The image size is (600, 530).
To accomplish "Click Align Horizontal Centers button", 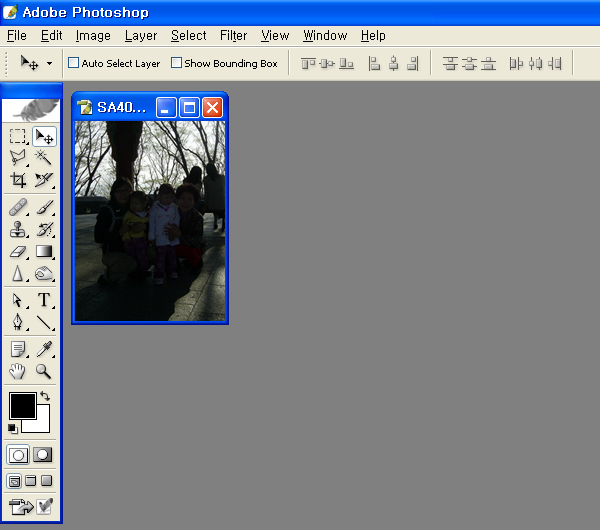I will tap(394, 63).
